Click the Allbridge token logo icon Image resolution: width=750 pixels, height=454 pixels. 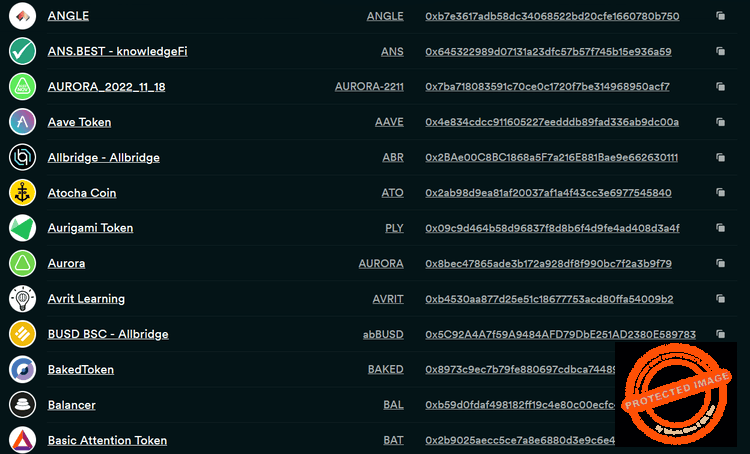tap(22, 157)
